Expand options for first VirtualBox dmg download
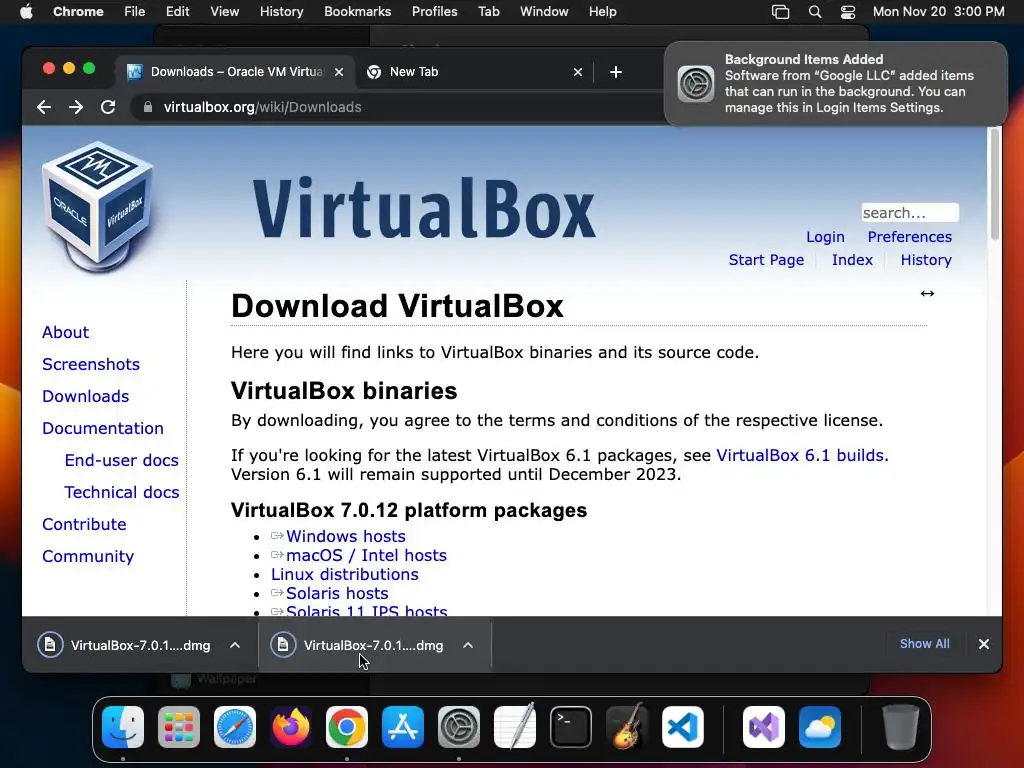This screenshot has width=1024, height=768. pos(235,645)
